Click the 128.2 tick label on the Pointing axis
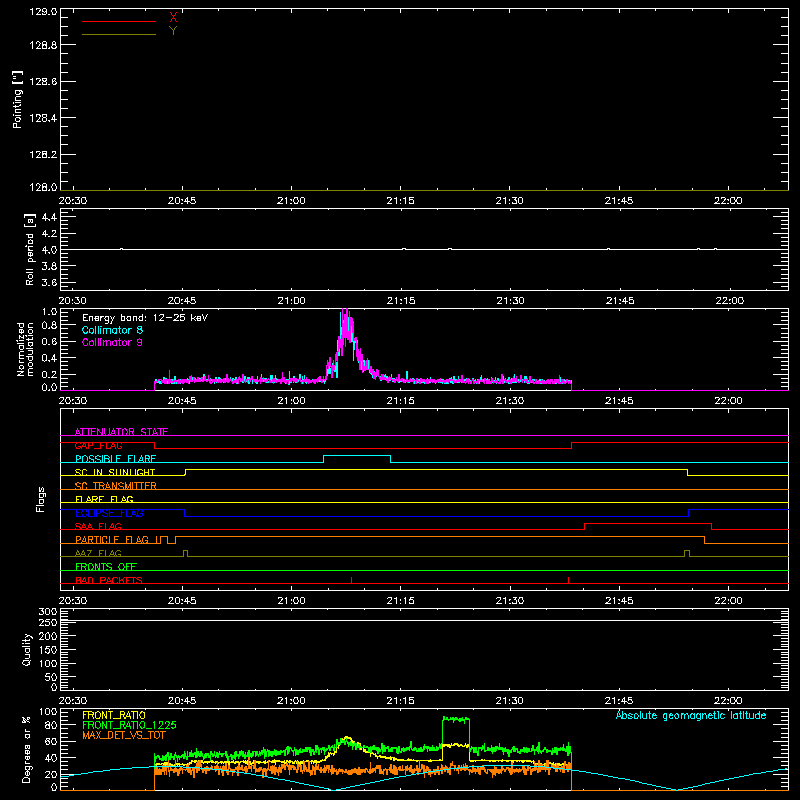 click(x=43, y=155)
